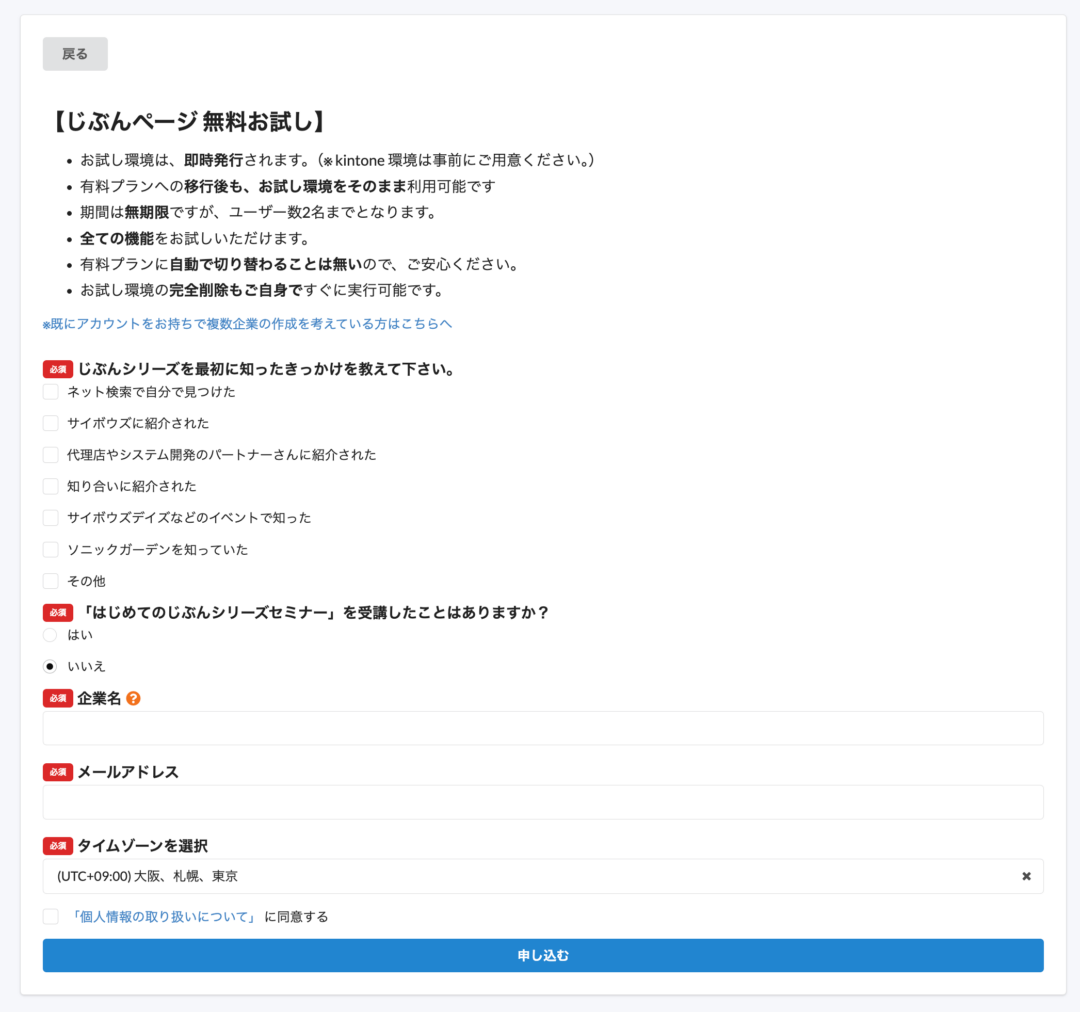The image size is (1080, 1012).
Task: Click the メールアドレス input field
Action: (543, 802)
